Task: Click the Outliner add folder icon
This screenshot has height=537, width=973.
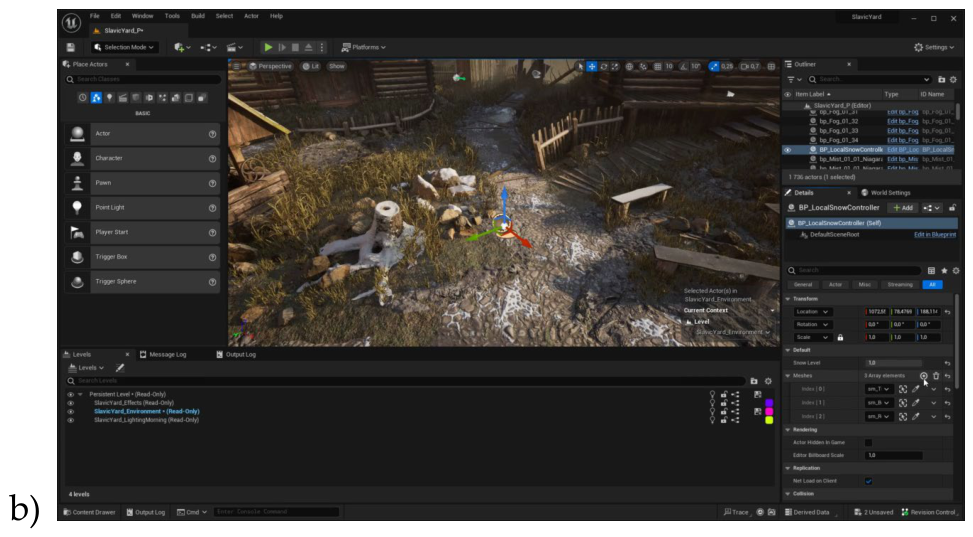Action: pyautogui.click(x=941, y=79)
